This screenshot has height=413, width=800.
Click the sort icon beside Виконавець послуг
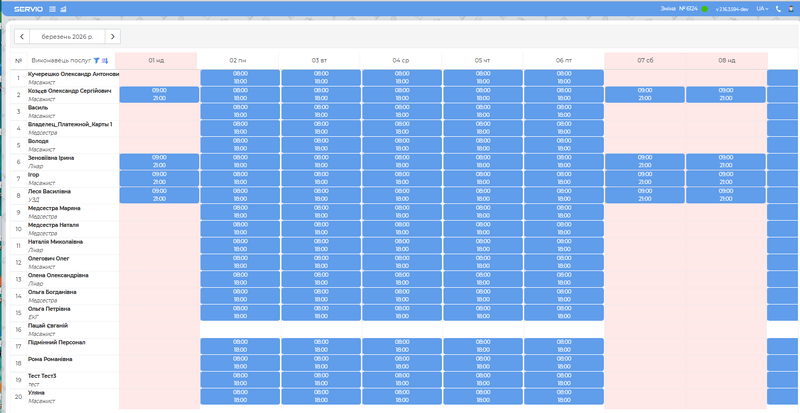click(105, 60)
